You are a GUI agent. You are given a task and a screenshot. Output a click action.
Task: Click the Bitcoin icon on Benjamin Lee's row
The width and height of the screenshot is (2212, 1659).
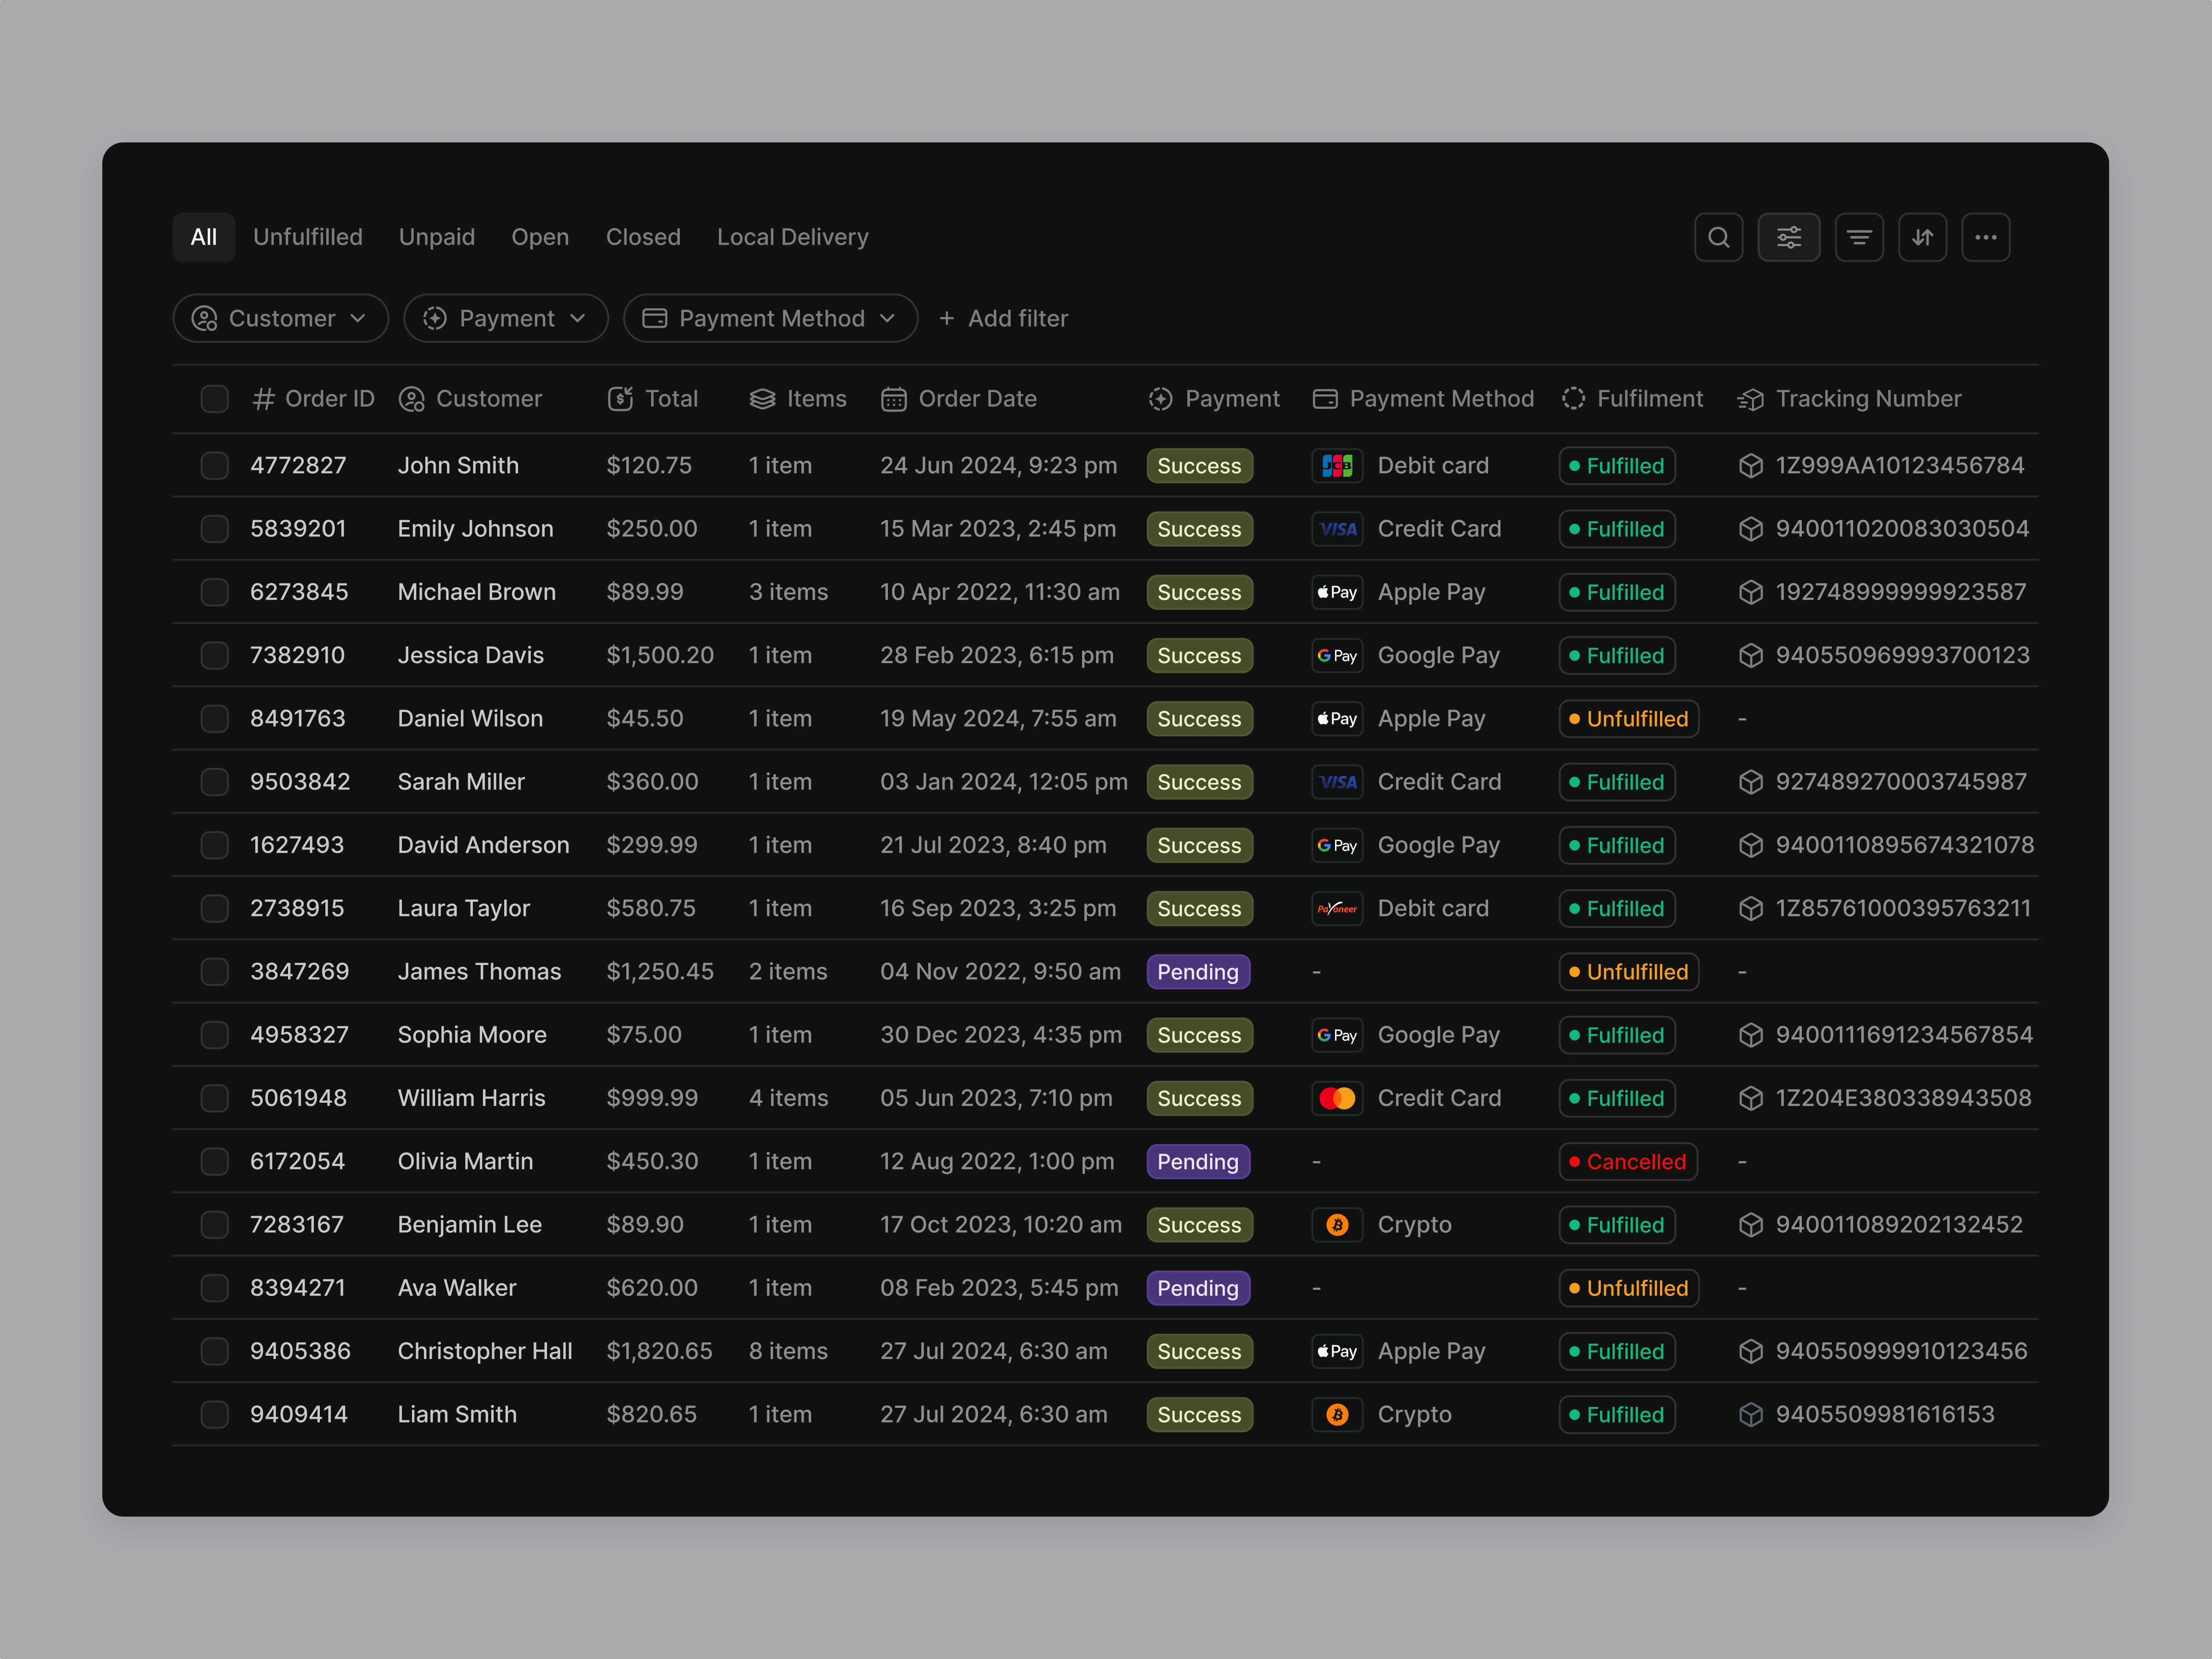[1337, 1225]
